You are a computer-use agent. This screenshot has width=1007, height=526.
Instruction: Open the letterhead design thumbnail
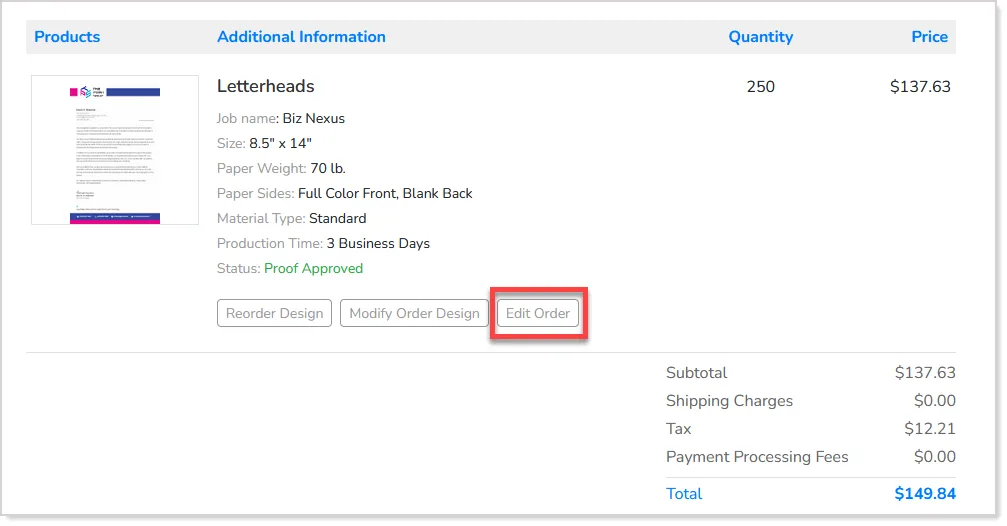tap(115, 150)
